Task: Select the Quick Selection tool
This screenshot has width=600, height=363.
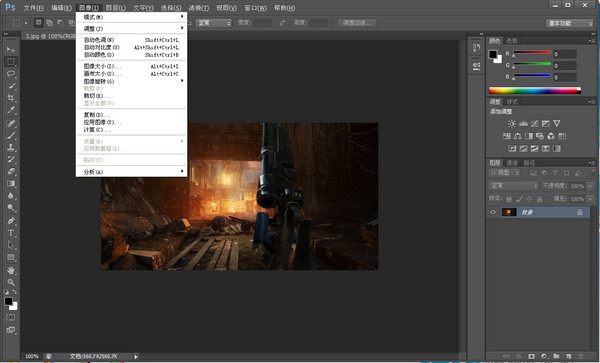Action: point(11,86)
